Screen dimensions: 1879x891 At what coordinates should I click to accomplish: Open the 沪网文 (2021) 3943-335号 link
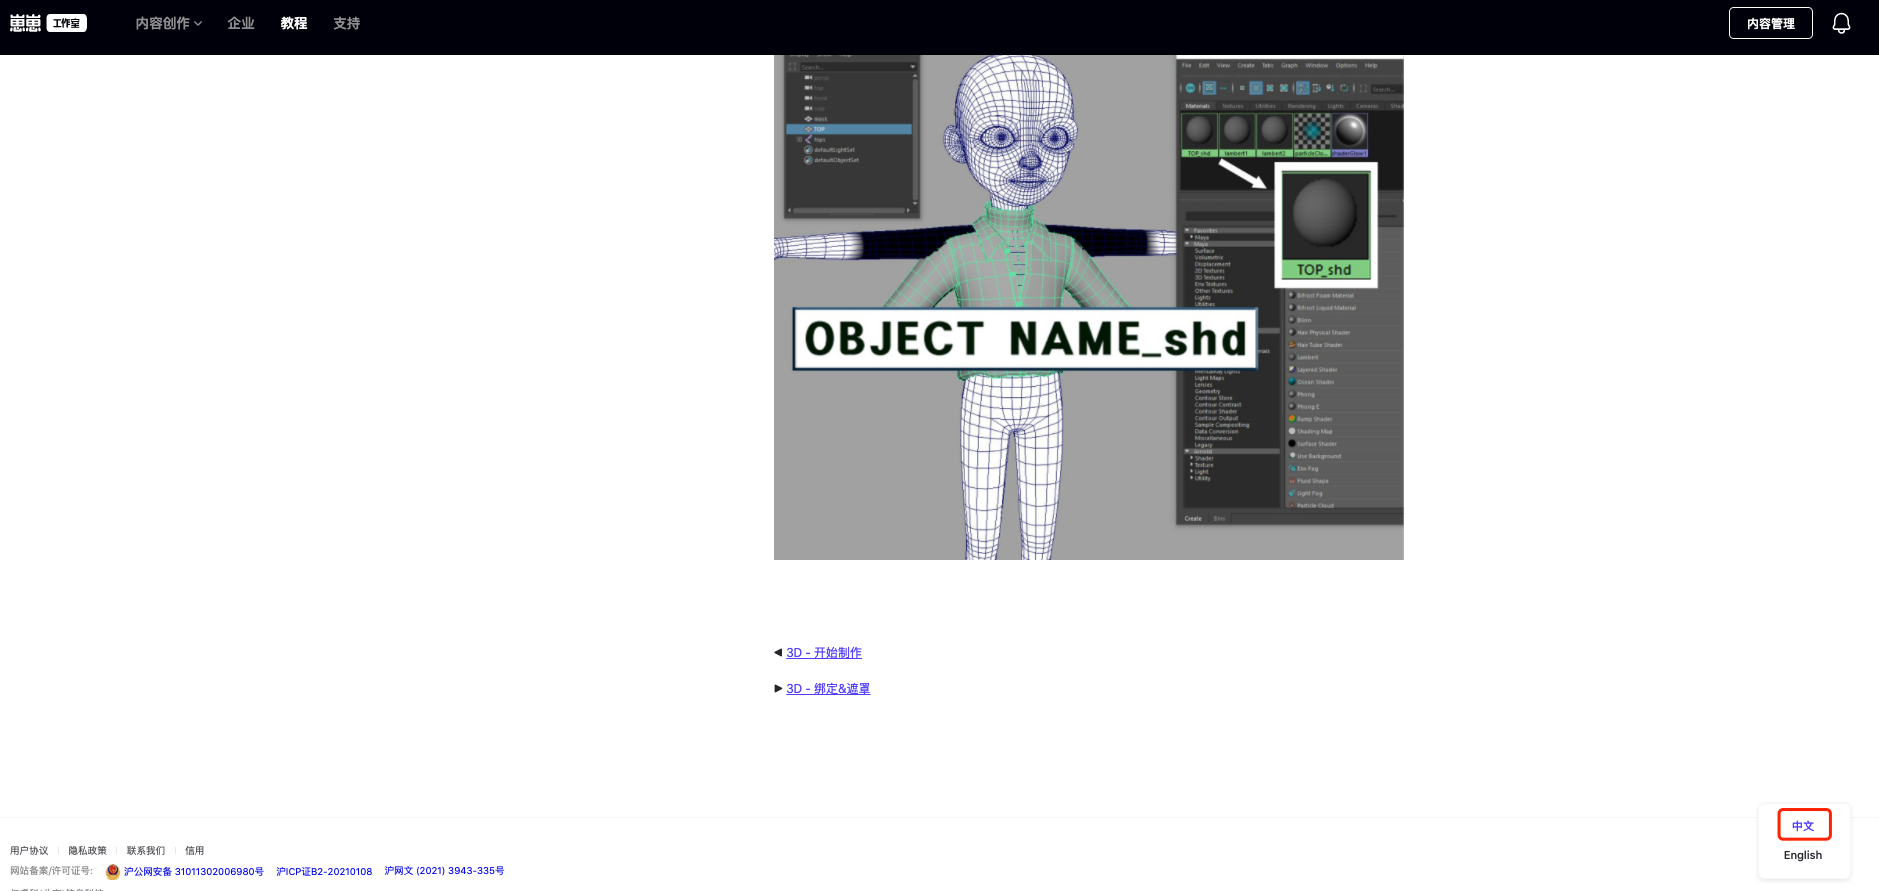(444, 871)
